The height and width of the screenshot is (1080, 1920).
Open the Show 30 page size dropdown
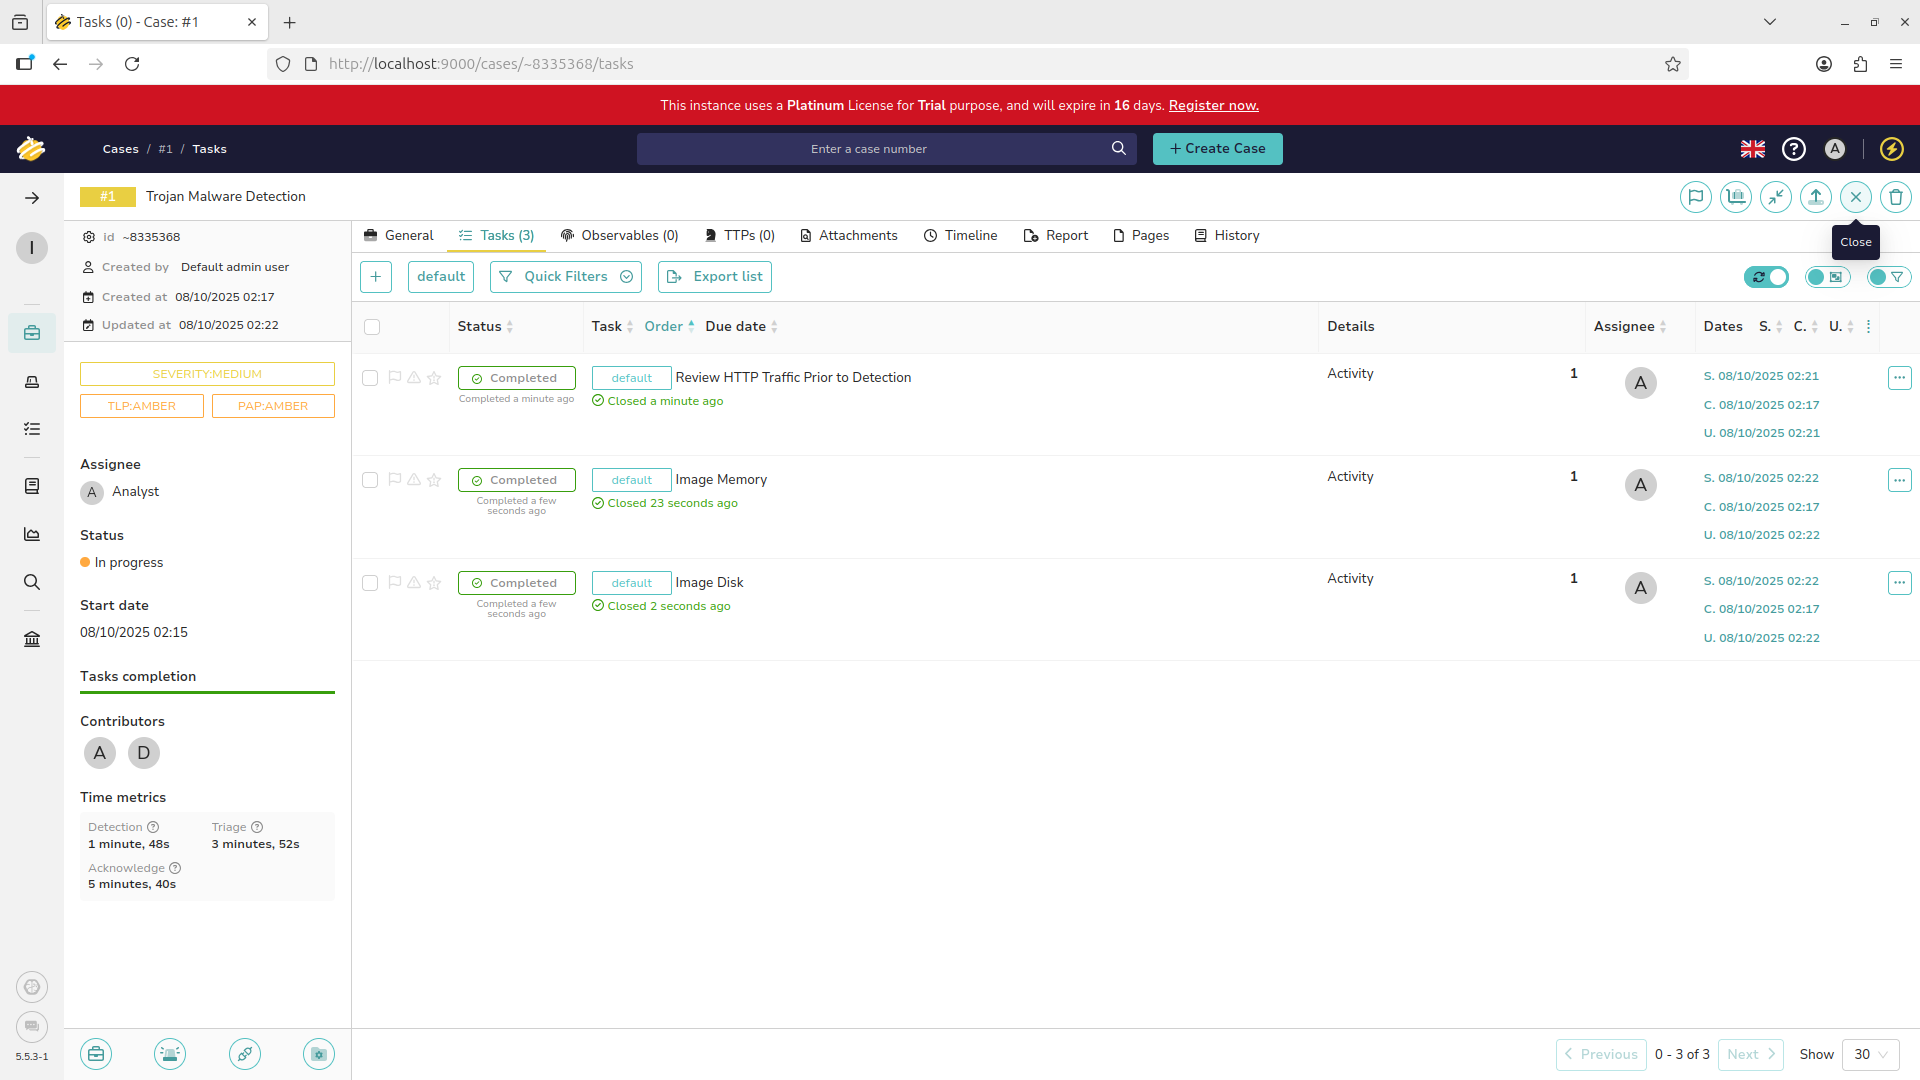[1870, 1054]
